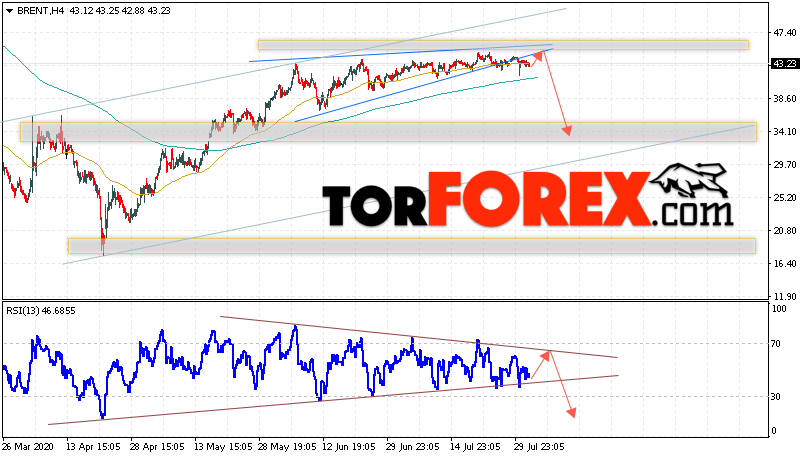Click the 16.40 price axis label
Image resolution: width=808 pixels, height=458 pixels.
(785, 264)
